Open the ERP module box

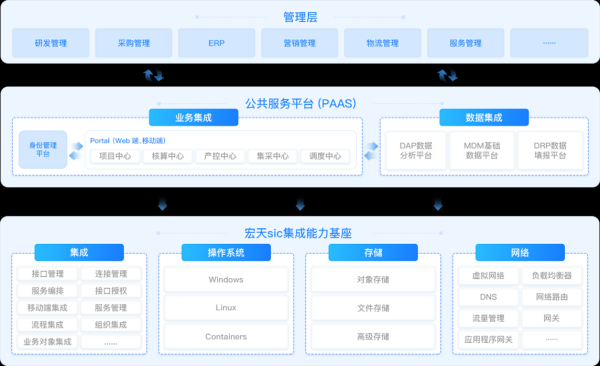217,43
